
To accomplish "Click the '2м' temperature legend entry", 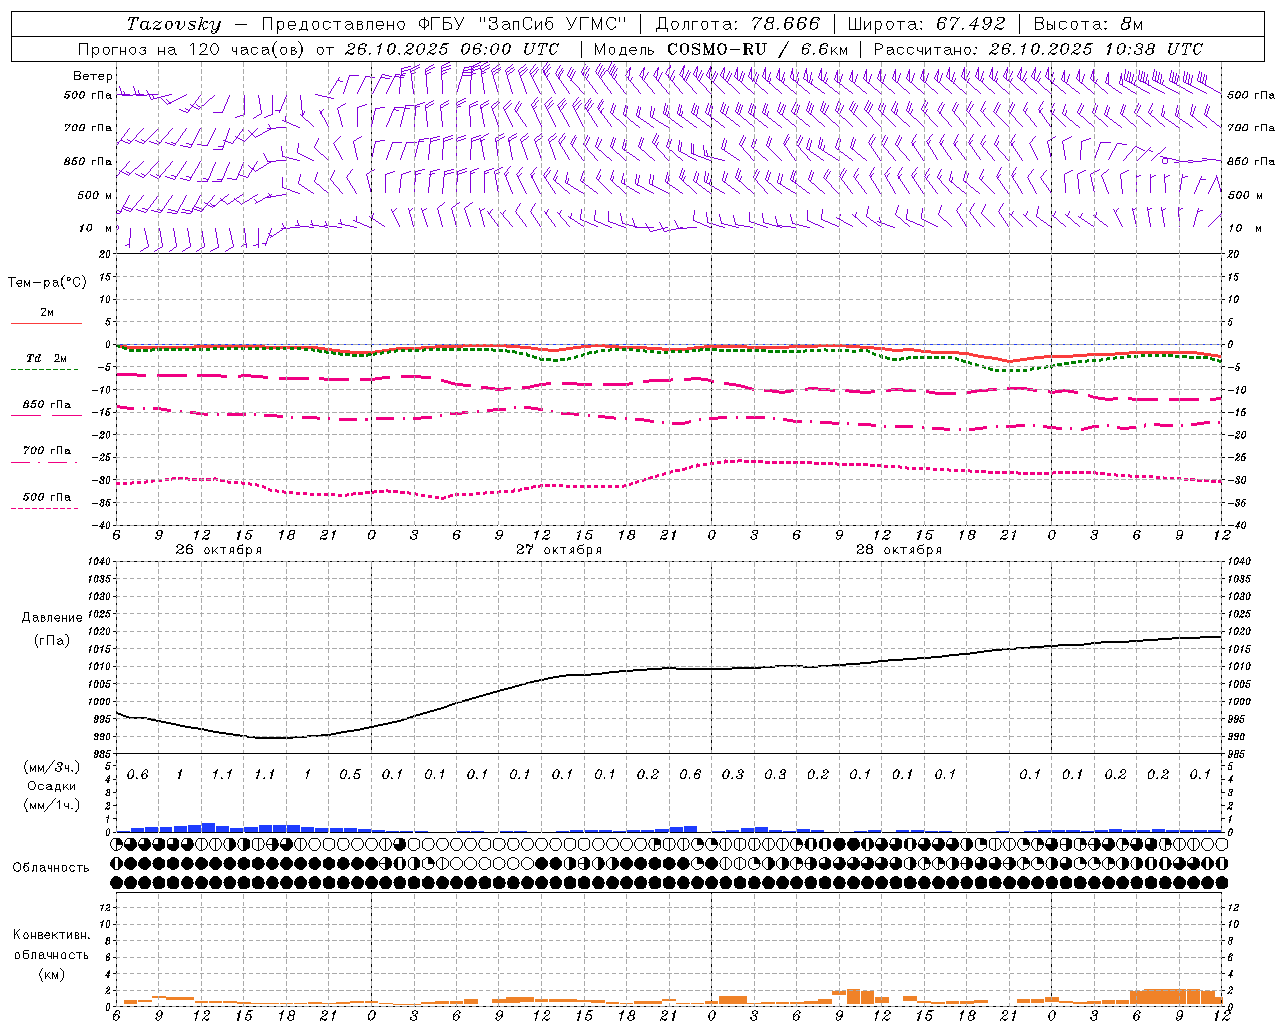I will [x=47, y=313].
